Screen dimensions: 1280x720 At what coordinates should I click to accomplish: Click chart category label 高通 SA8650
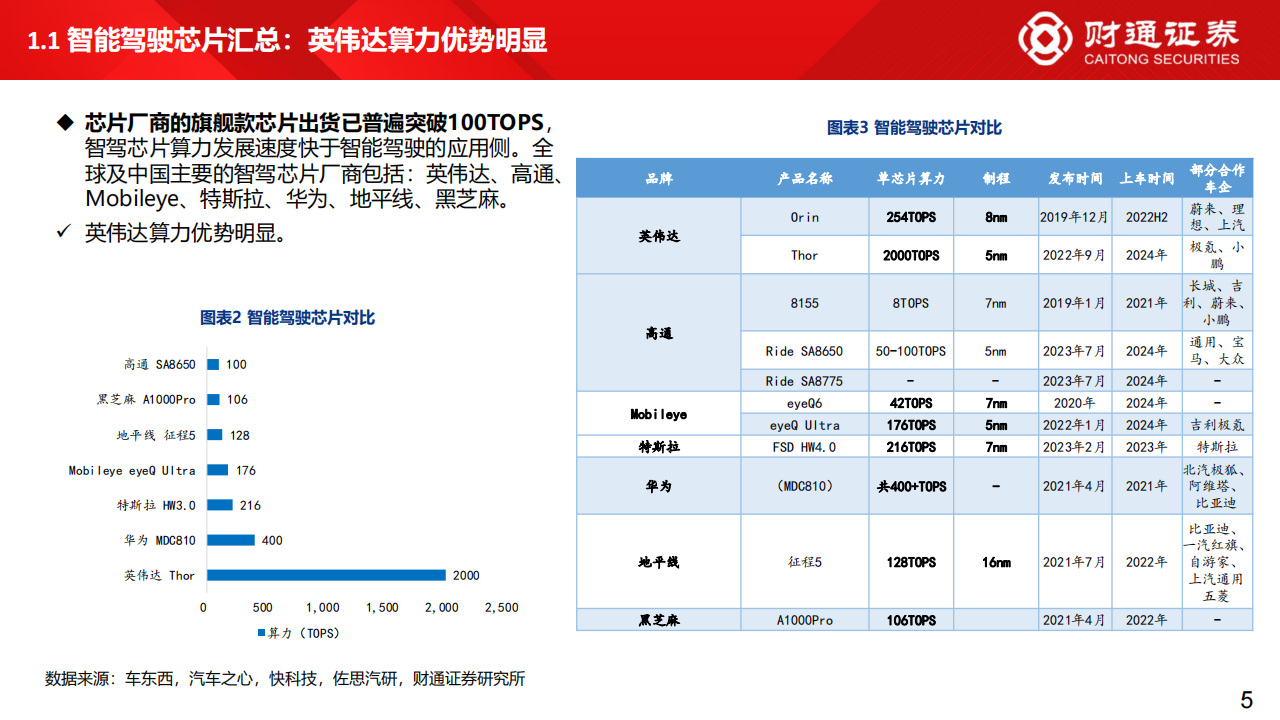159,364
